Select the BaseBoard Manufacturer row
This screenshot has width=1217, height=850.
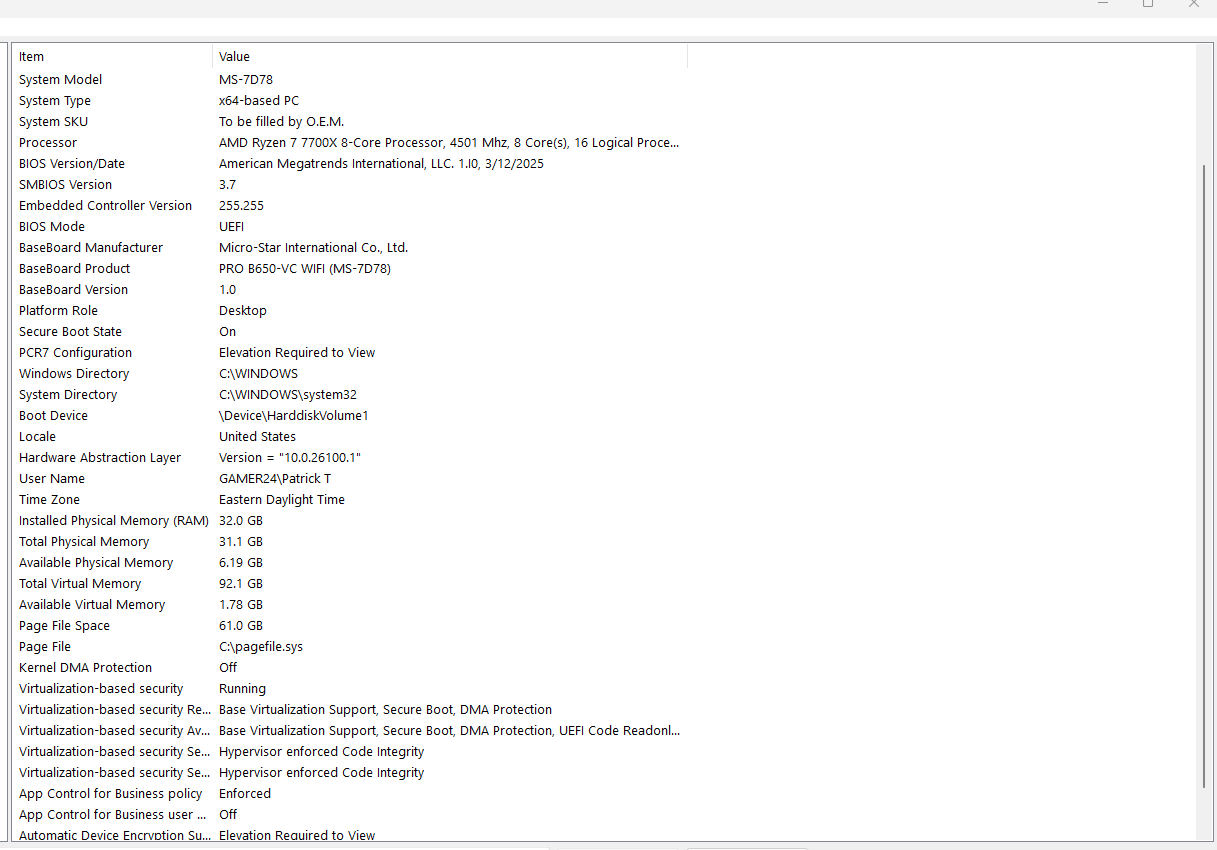(x=350, y=248)
